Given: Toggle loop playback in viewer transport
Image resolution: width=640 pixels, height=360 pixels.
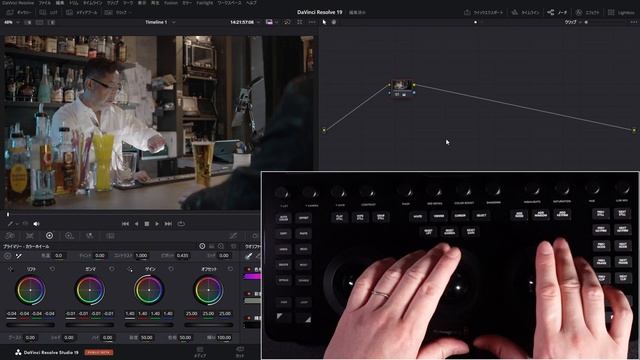Looking at the screenshot, I should [x=181, y=224].
